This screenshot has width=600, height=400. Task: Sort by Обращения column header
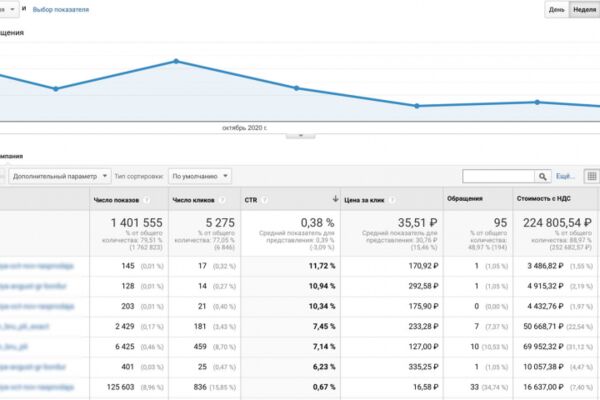click(465, 199)
